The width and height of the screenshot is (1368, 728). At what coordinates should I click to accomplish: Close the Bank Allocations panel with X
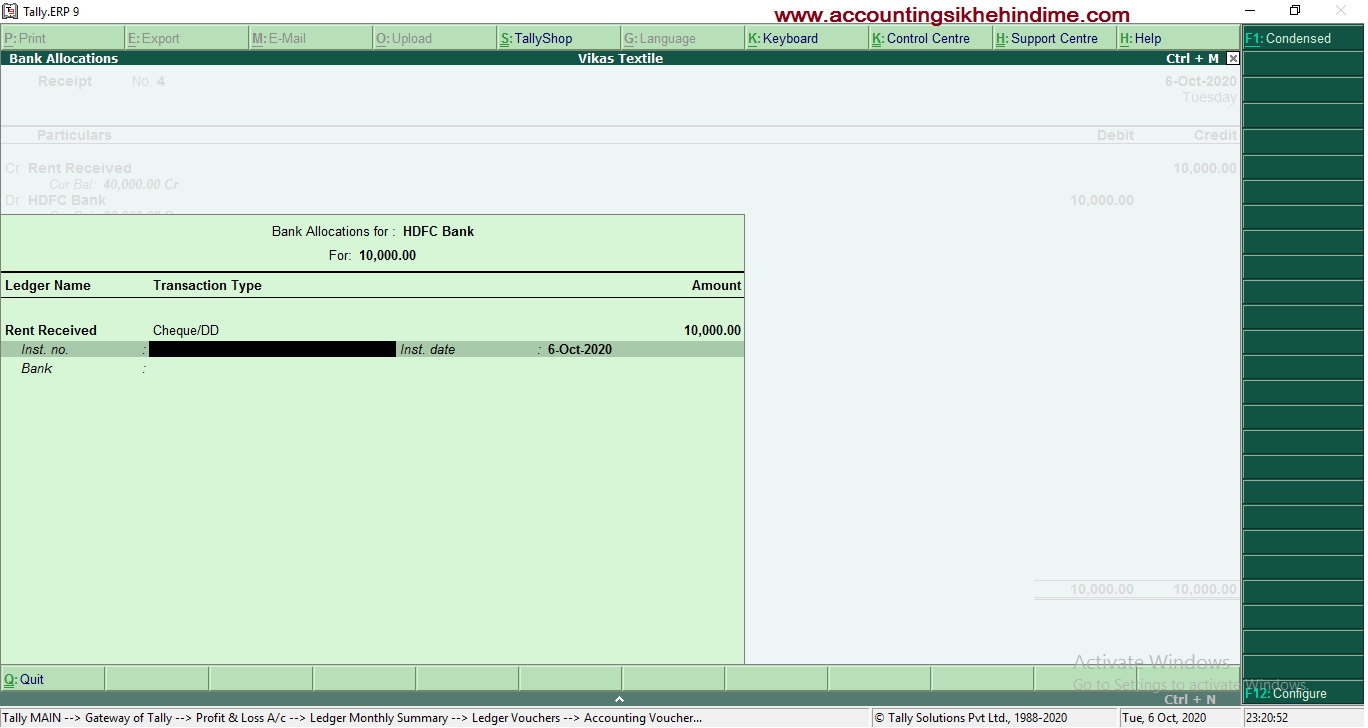[x=1232, y=58]
